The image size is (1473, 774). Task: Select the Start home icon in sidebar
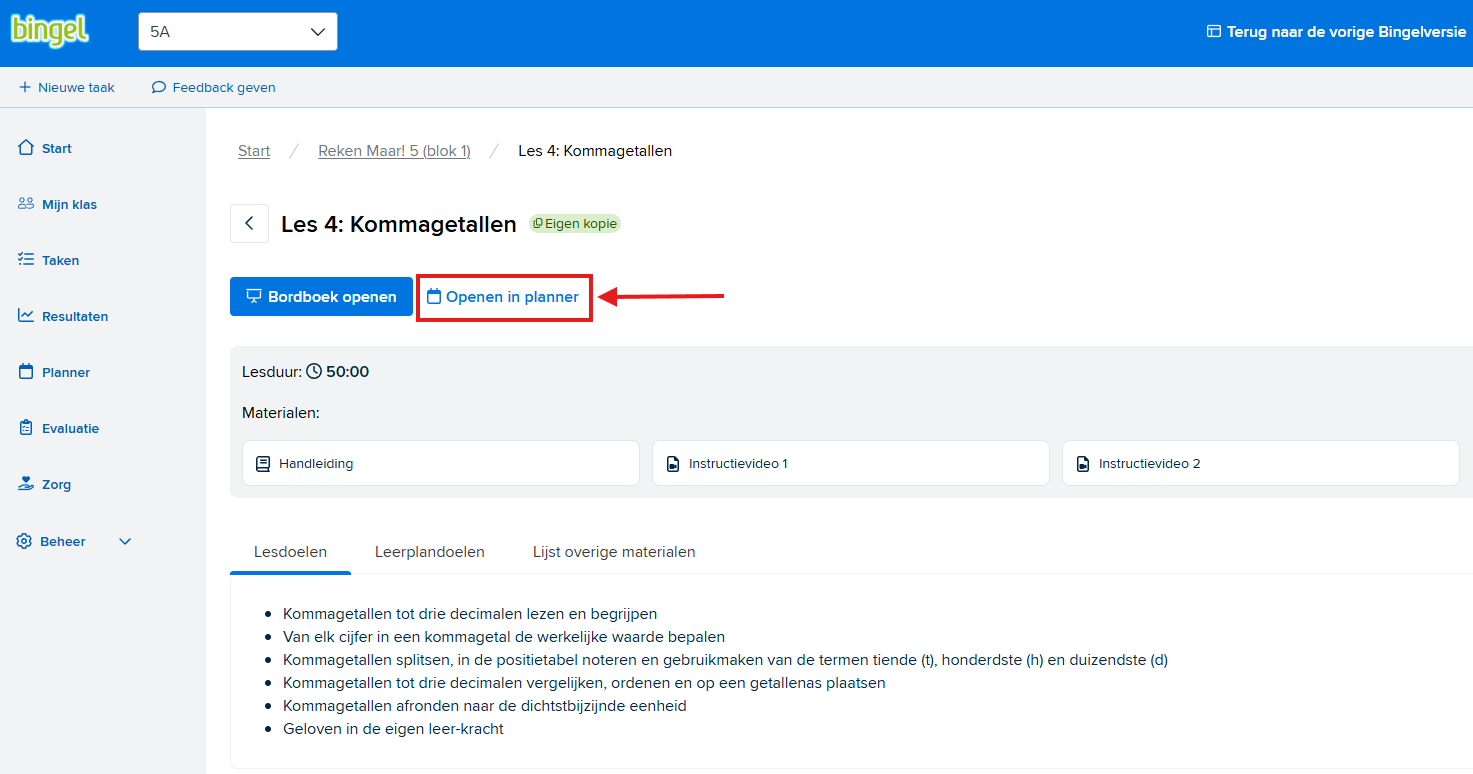coord(27,148)
